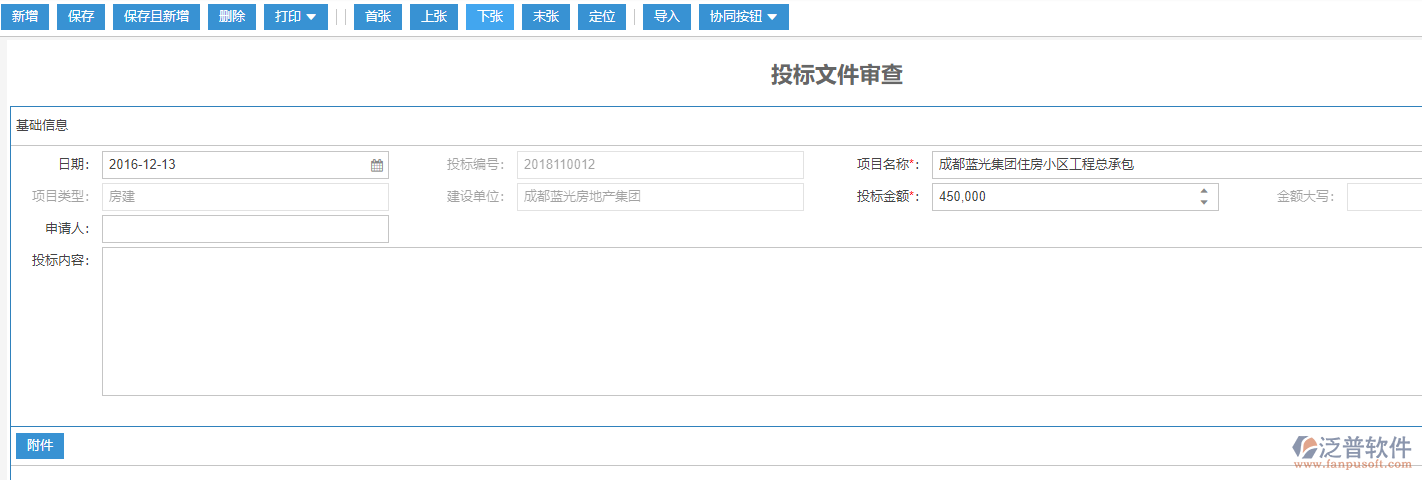The width and height of the screenshot is (1422, 480).
Task: Click the 金额大写 field
Action: coord(1384,197)
